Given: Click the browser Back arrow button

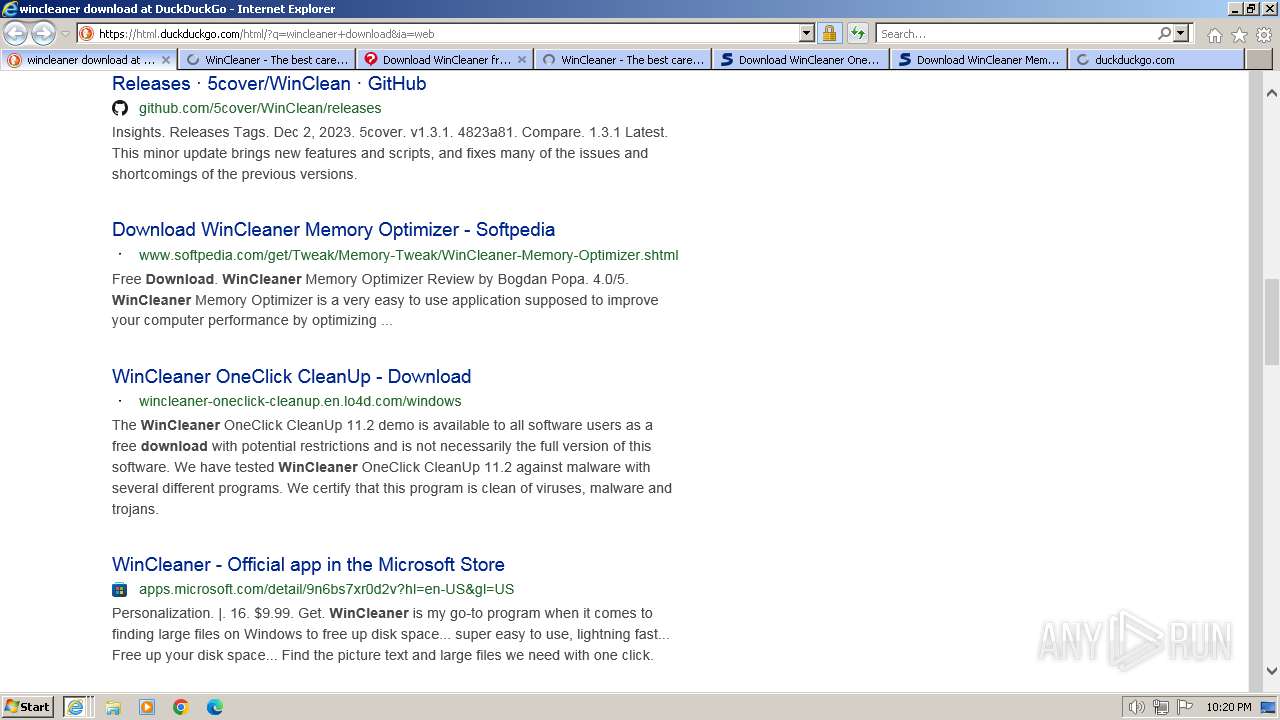Looking at the screenshot, I should [15, 33].
